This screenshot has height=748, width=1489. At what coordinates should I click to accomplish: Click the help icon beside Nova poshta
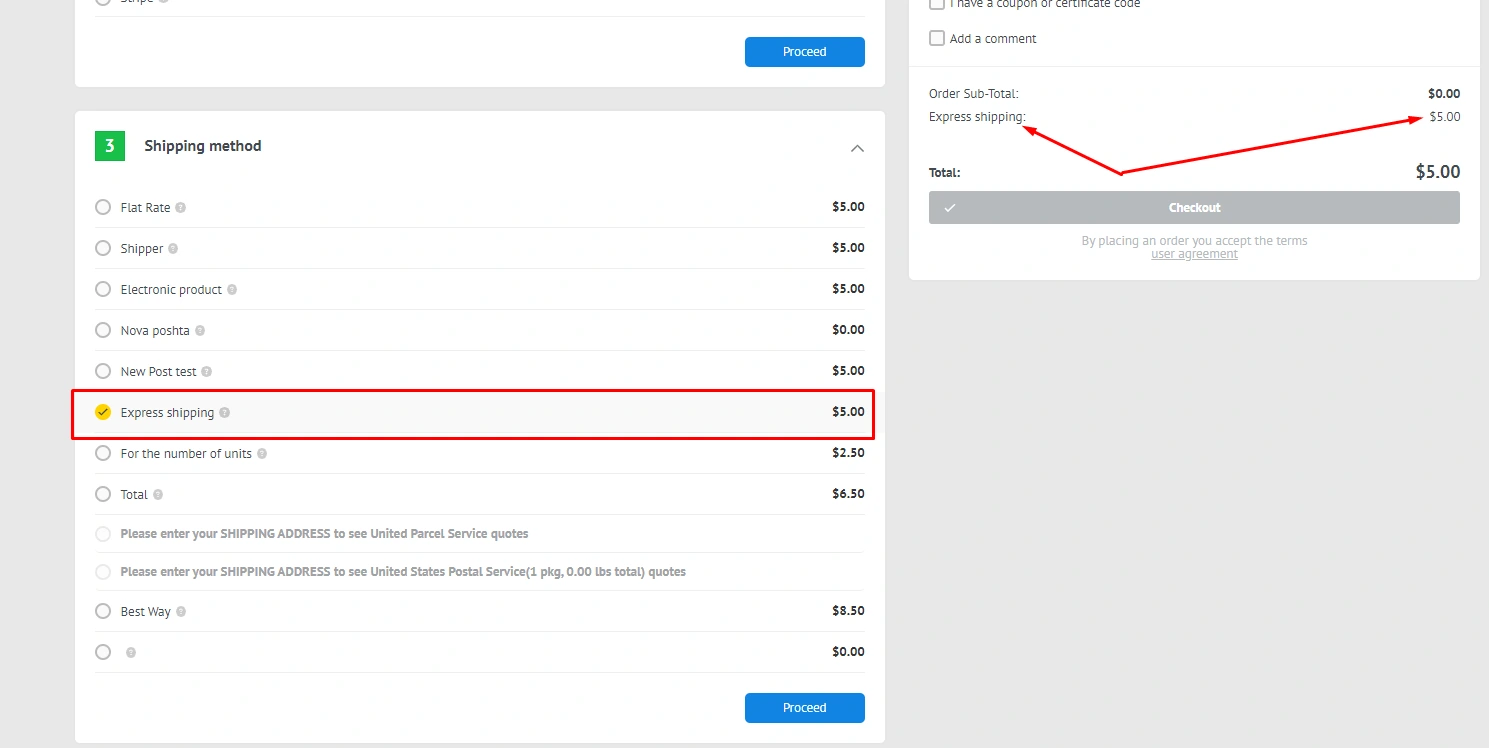200,331
